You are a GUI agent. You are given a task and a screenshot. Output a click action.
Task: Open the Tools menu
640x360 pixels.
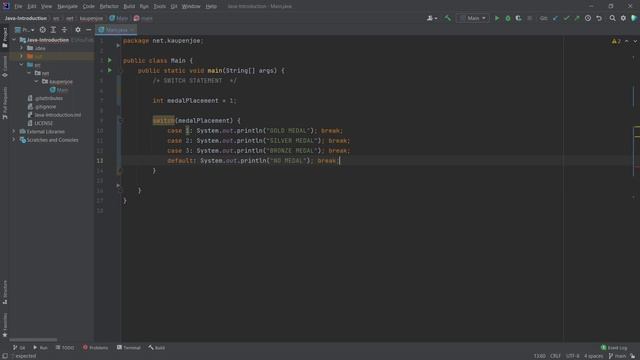tap(160, 7)
